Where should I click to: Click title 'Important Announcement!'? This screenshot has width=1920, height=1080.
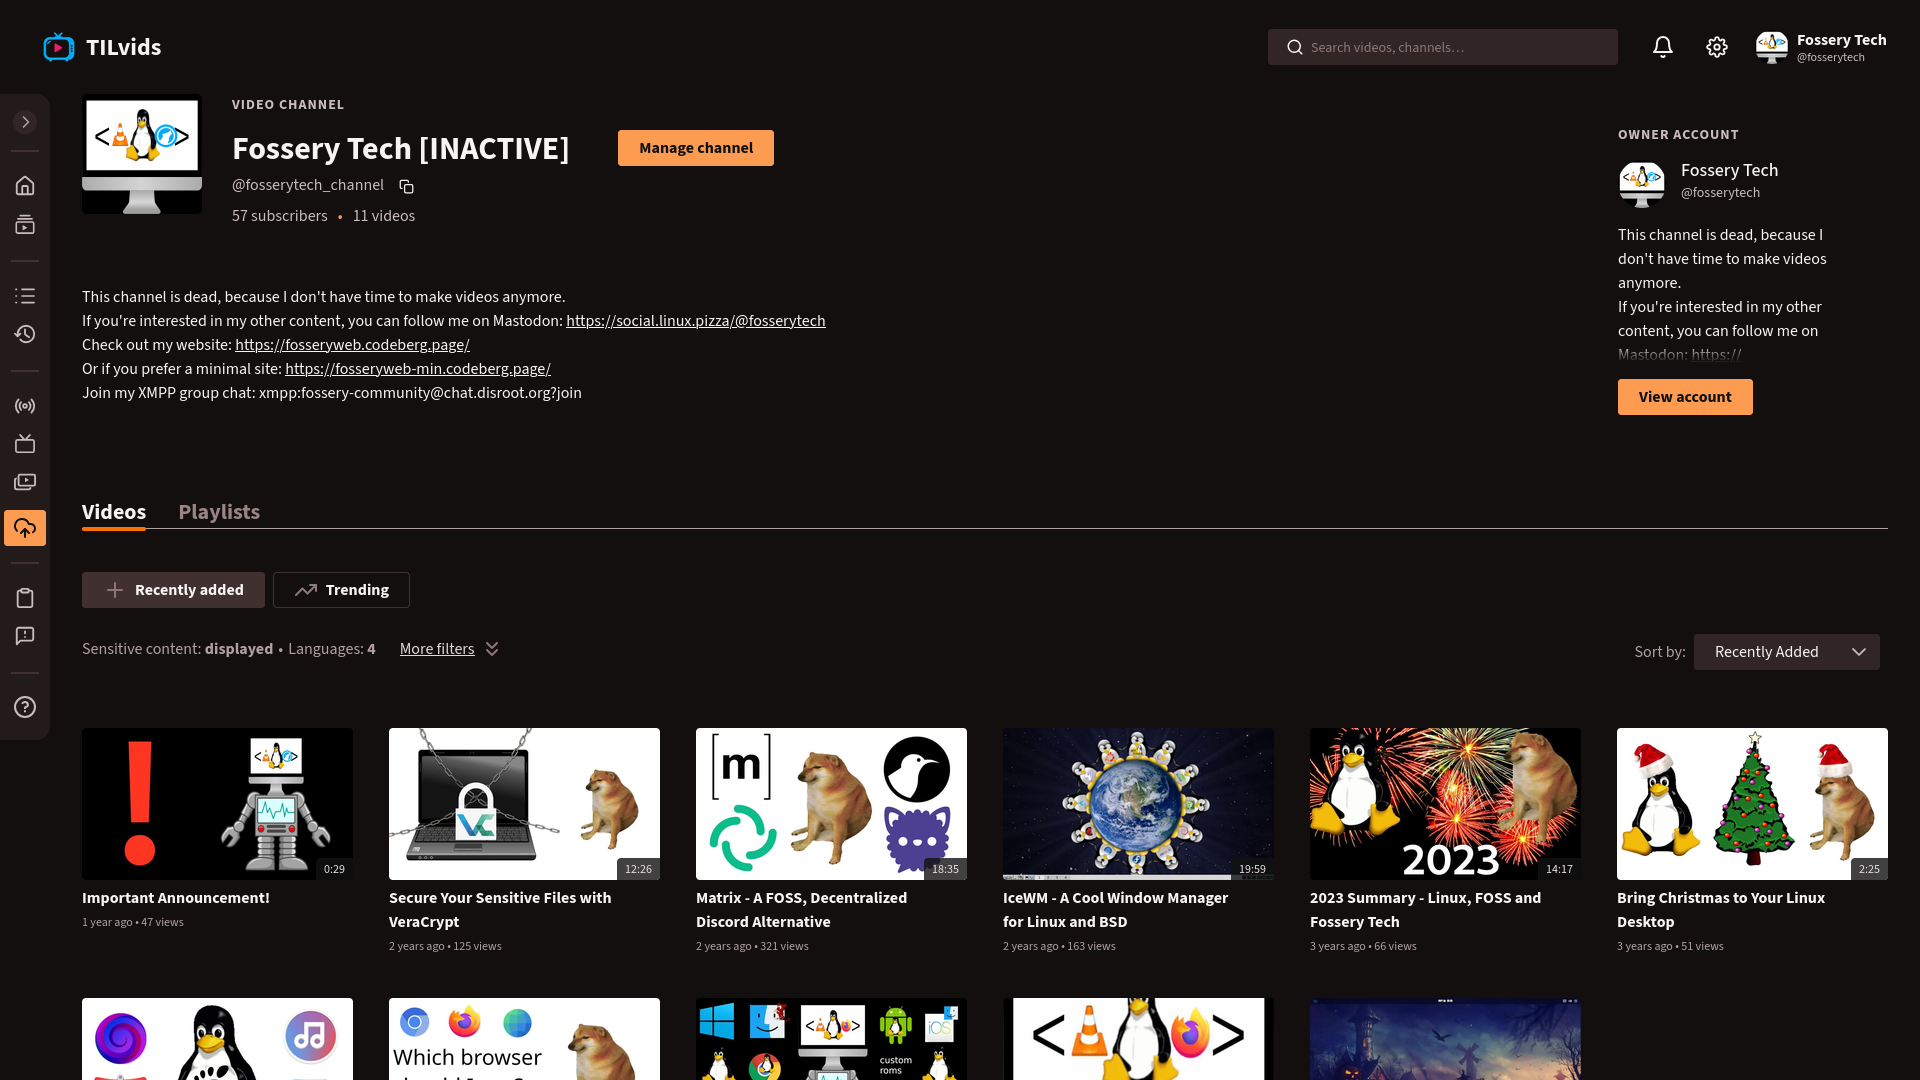tap(176, 898)
